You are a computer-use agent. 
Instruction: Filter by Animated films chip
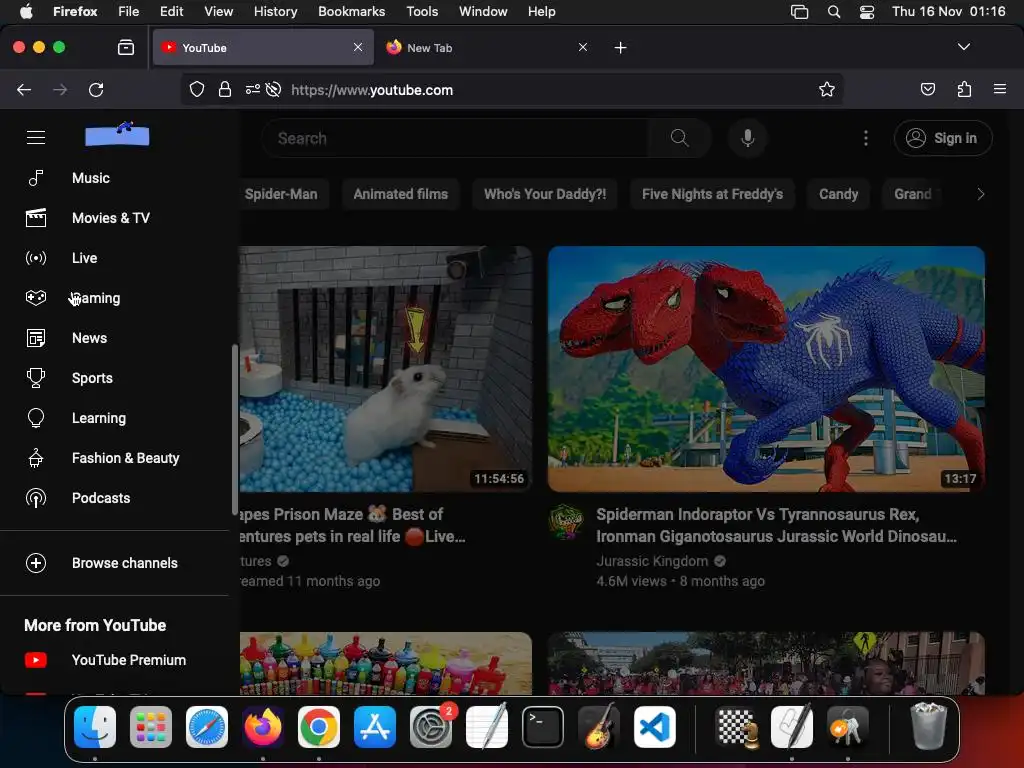pos(400,194)
